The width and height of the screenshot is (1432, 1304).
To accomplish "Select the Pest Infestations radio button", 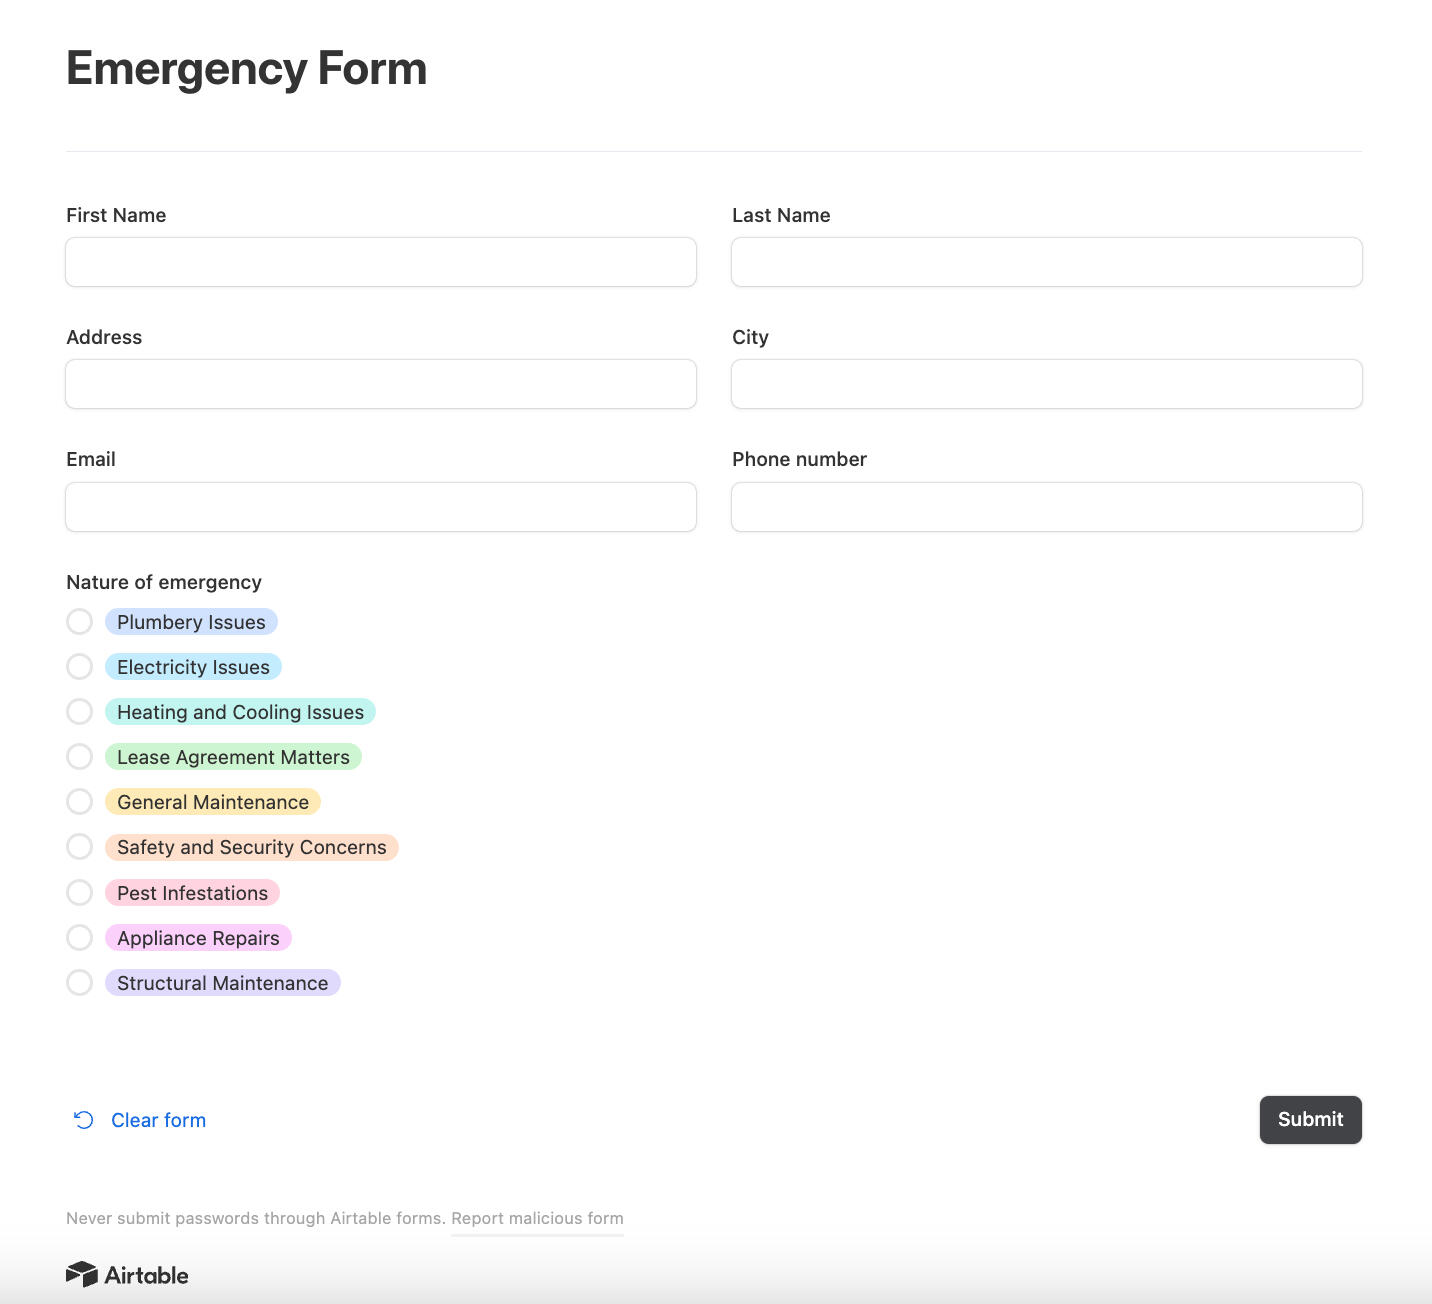I will (80, 893).
